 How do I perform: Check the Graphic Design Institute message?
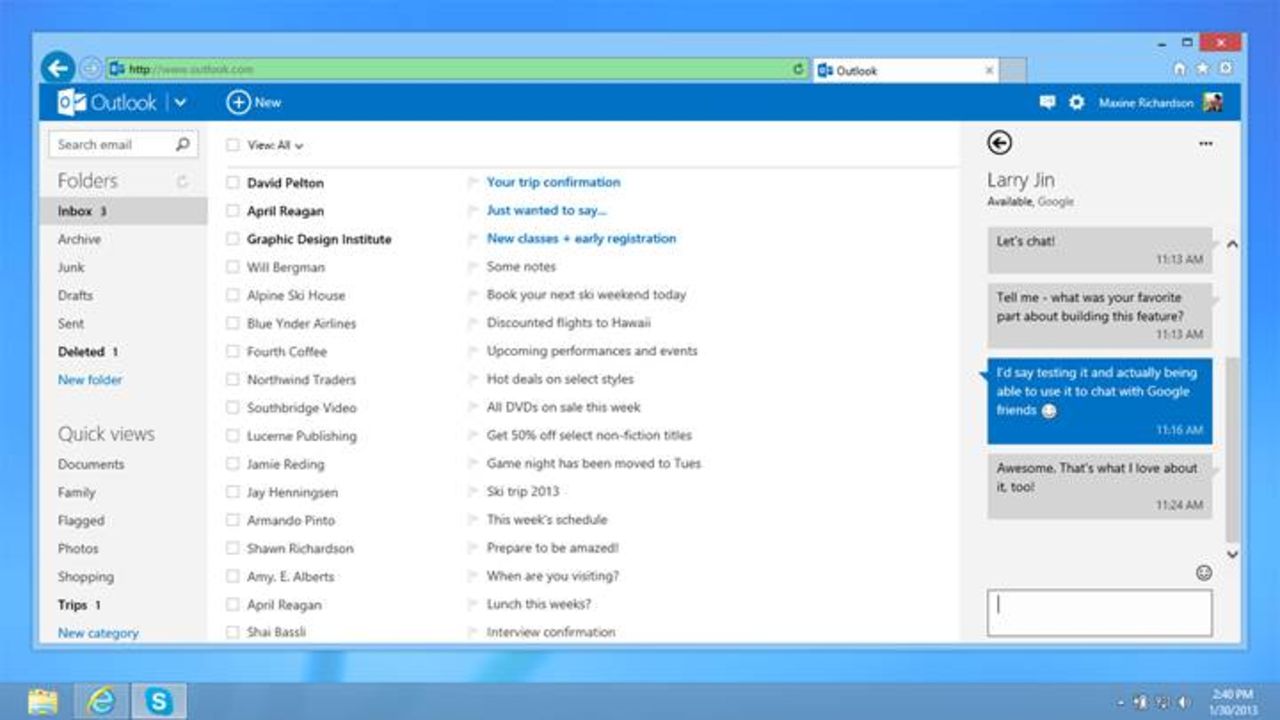(233, 239)
